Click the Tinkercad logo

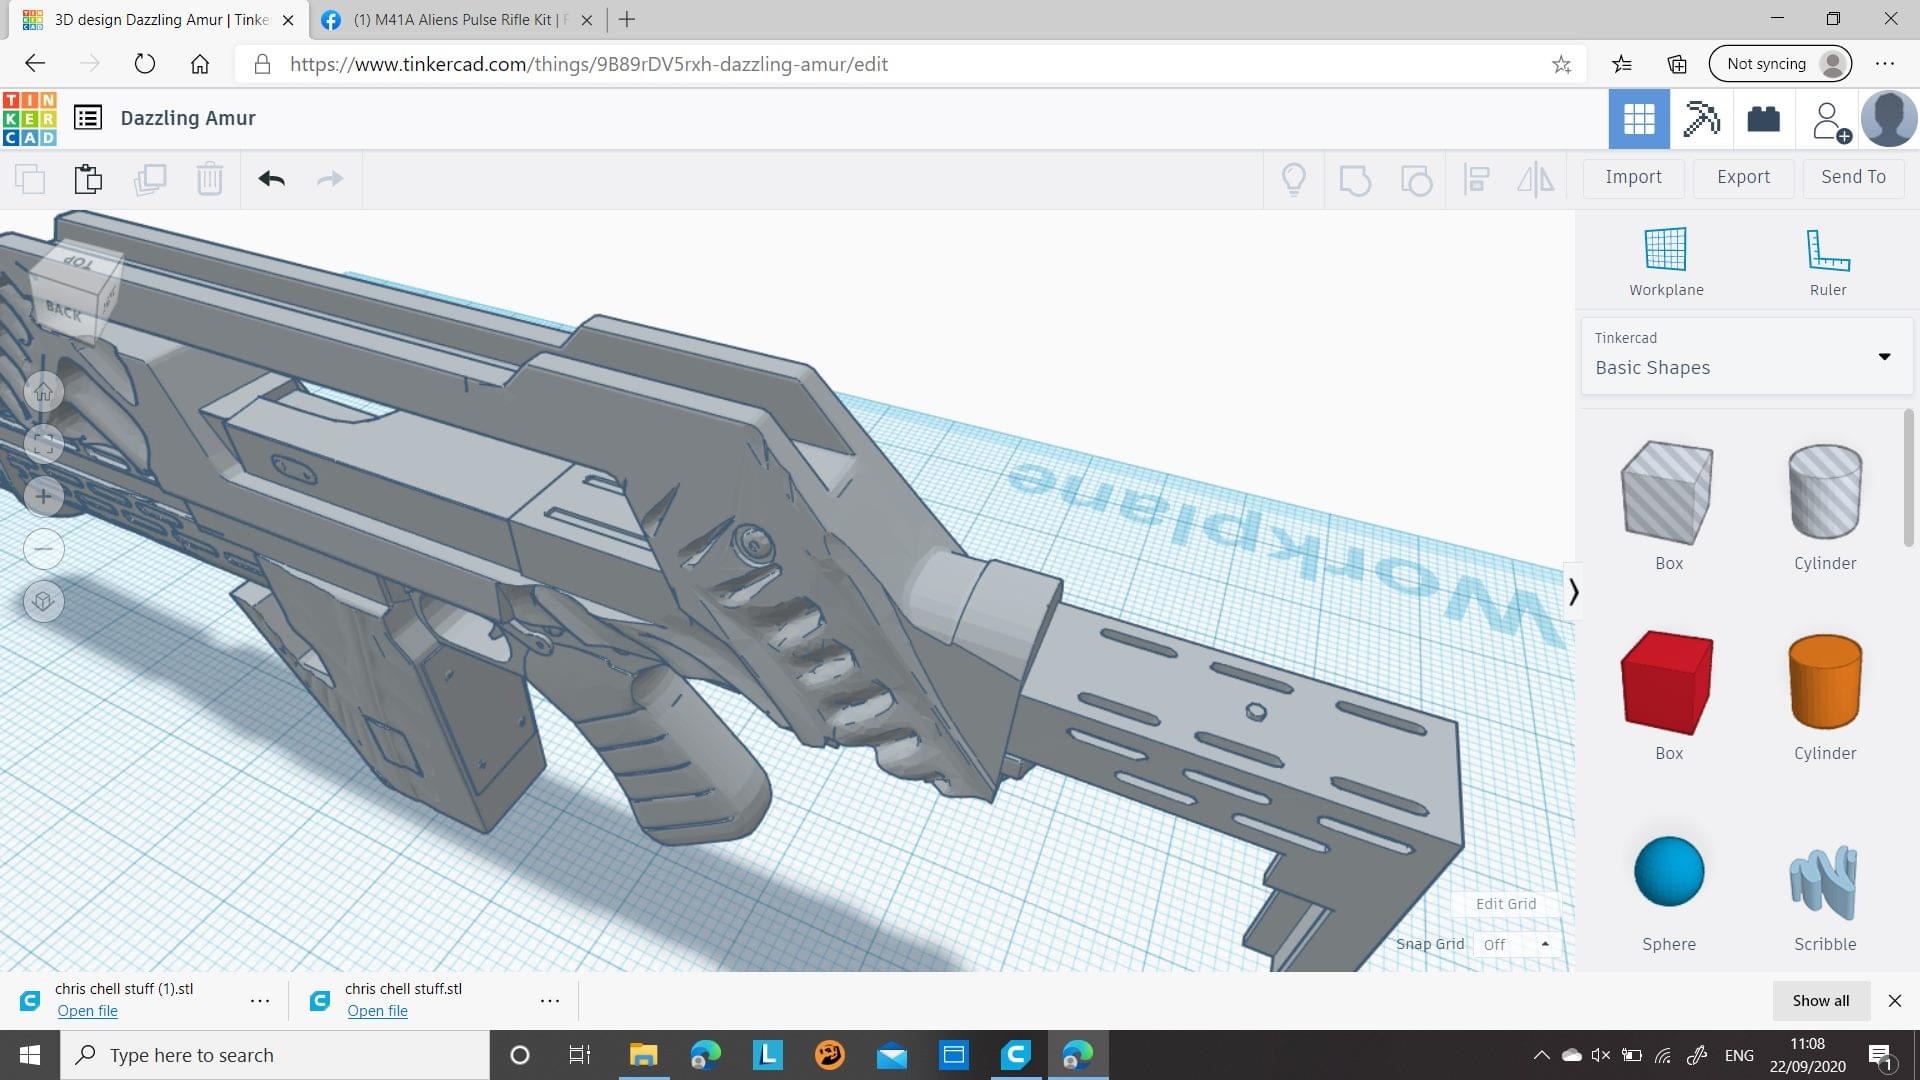[30, 118]
